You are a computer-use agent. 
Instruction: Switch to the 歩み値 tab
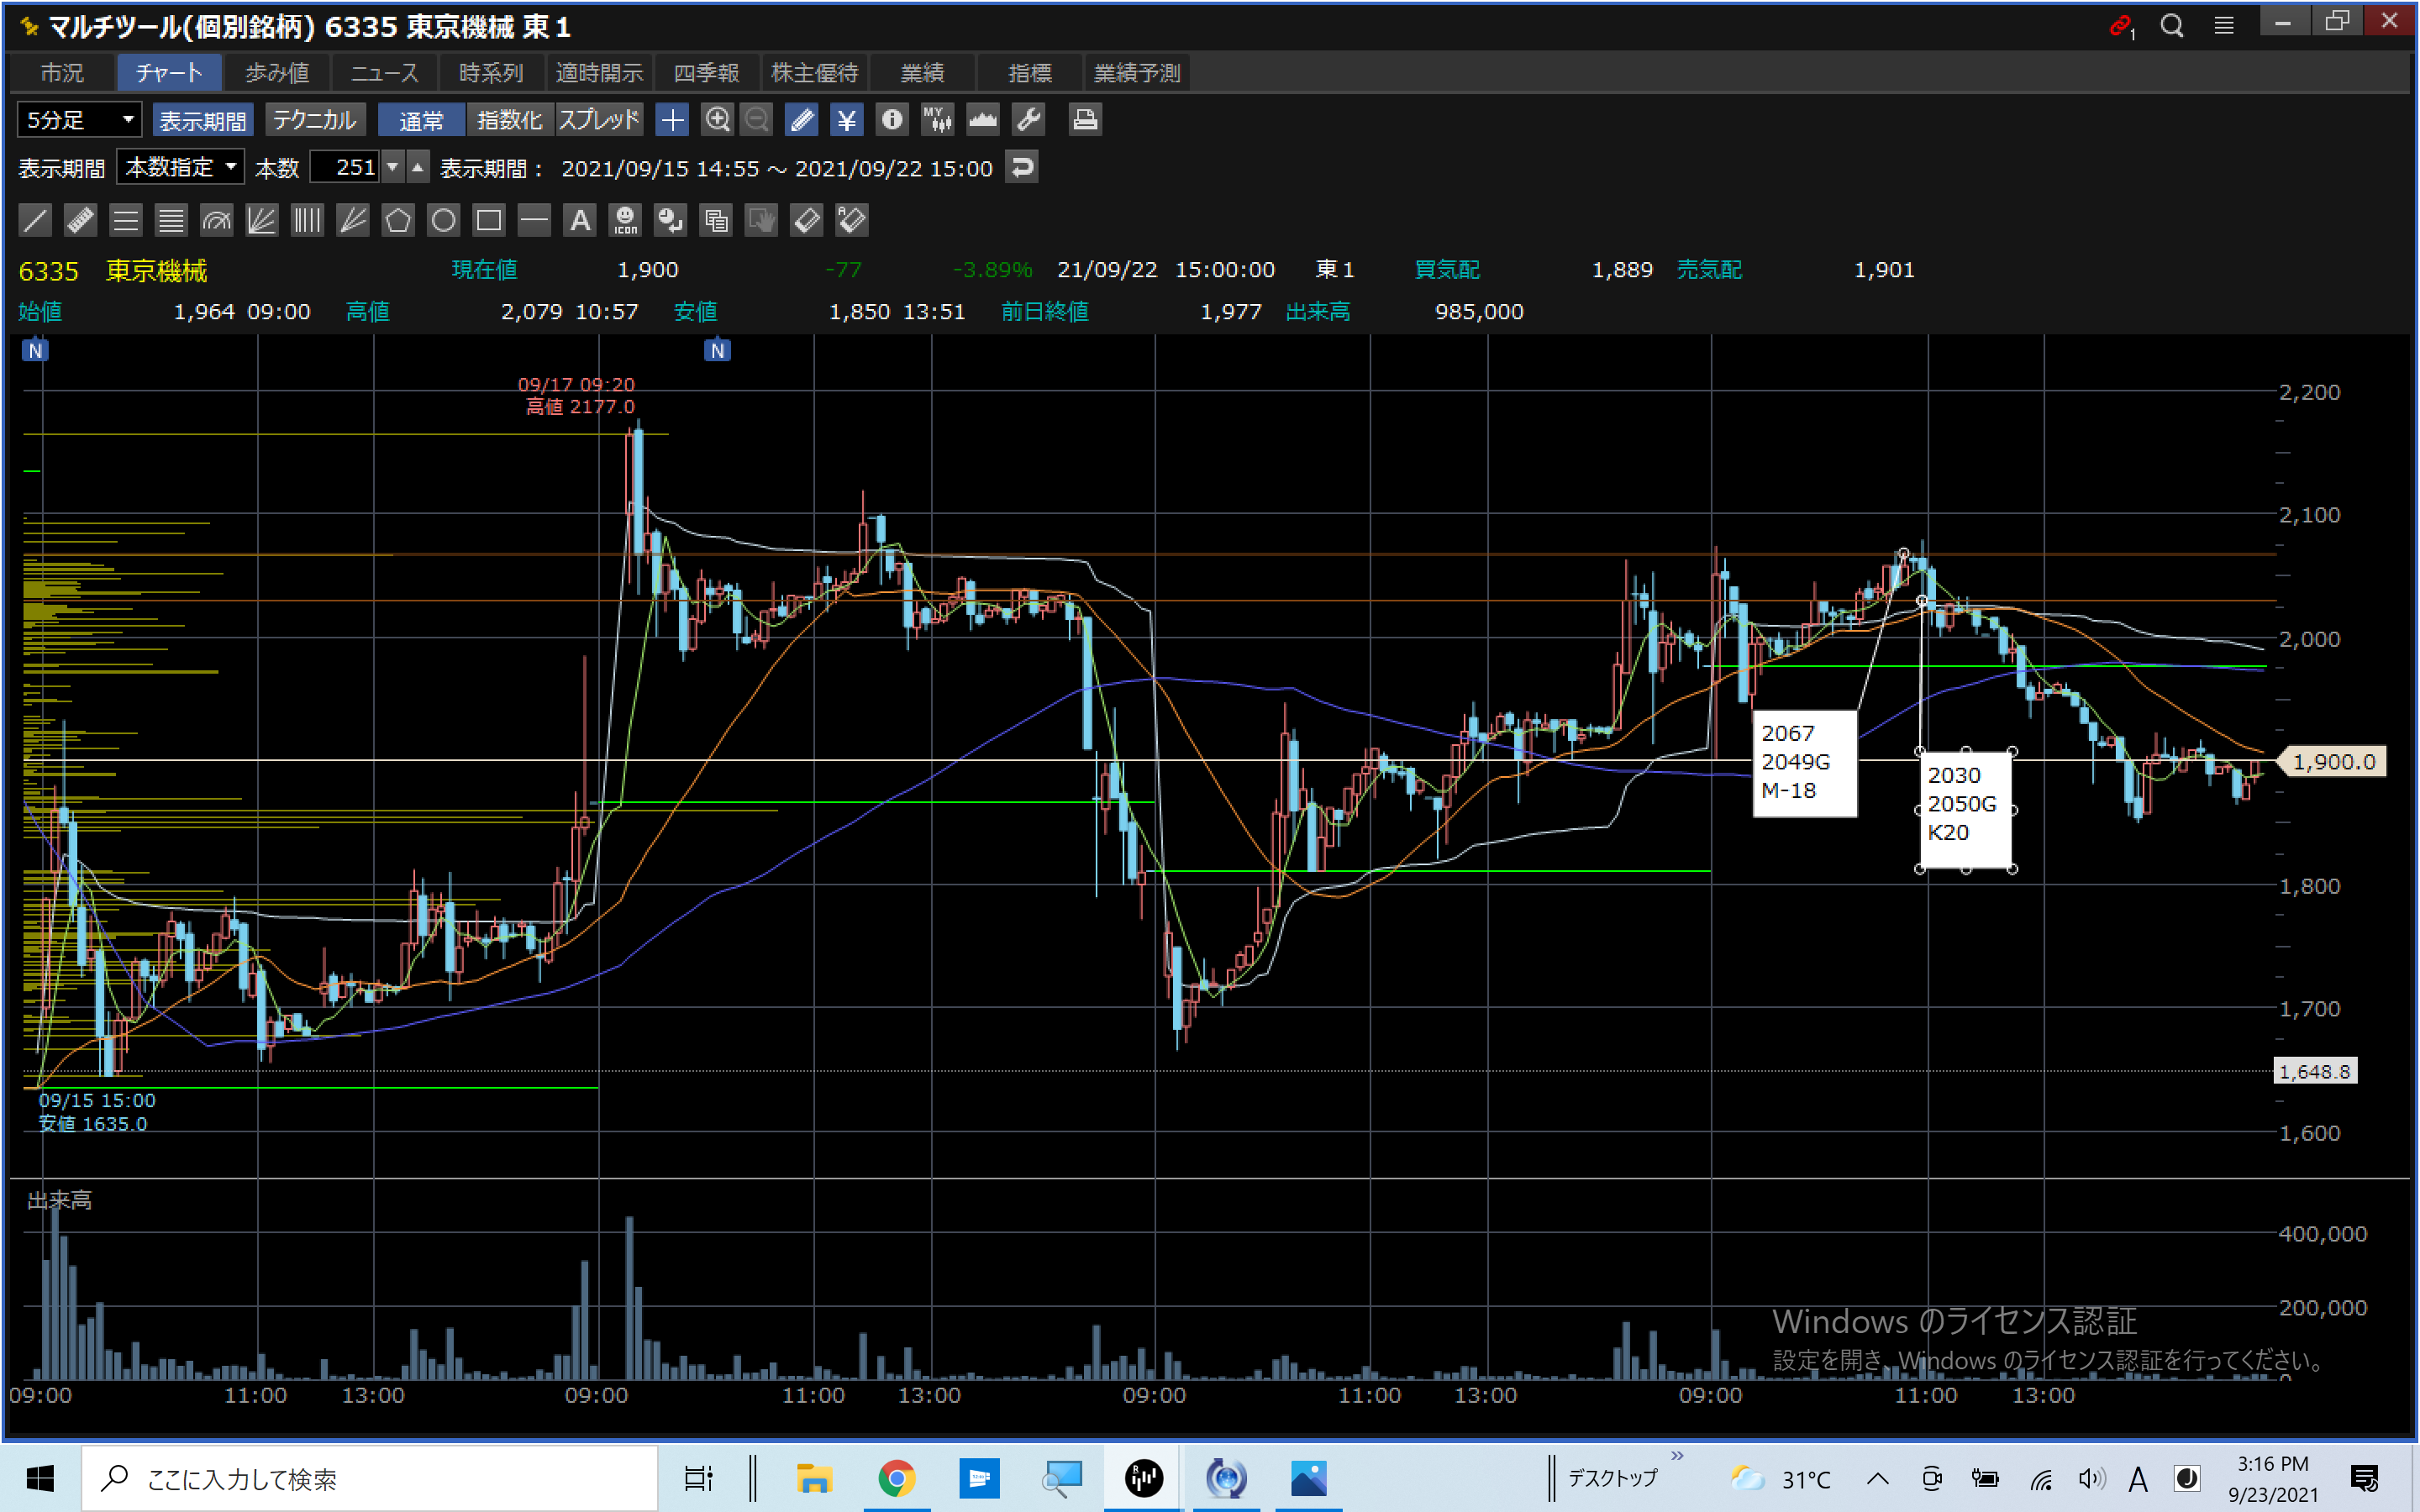(277, 73)
